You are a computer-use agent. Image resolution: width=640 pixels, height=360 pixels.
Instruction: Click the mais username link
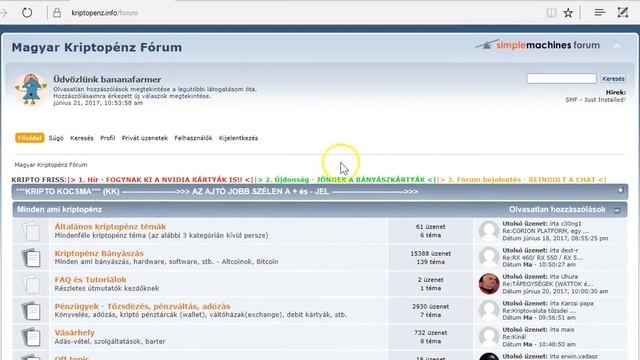[x=568, y=330]
